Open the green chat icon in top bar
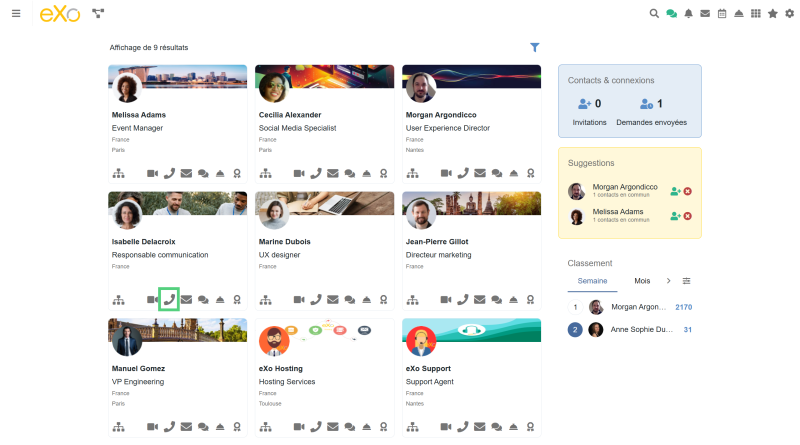The height and width of the screenshot is (445, 800). [671, 14]
